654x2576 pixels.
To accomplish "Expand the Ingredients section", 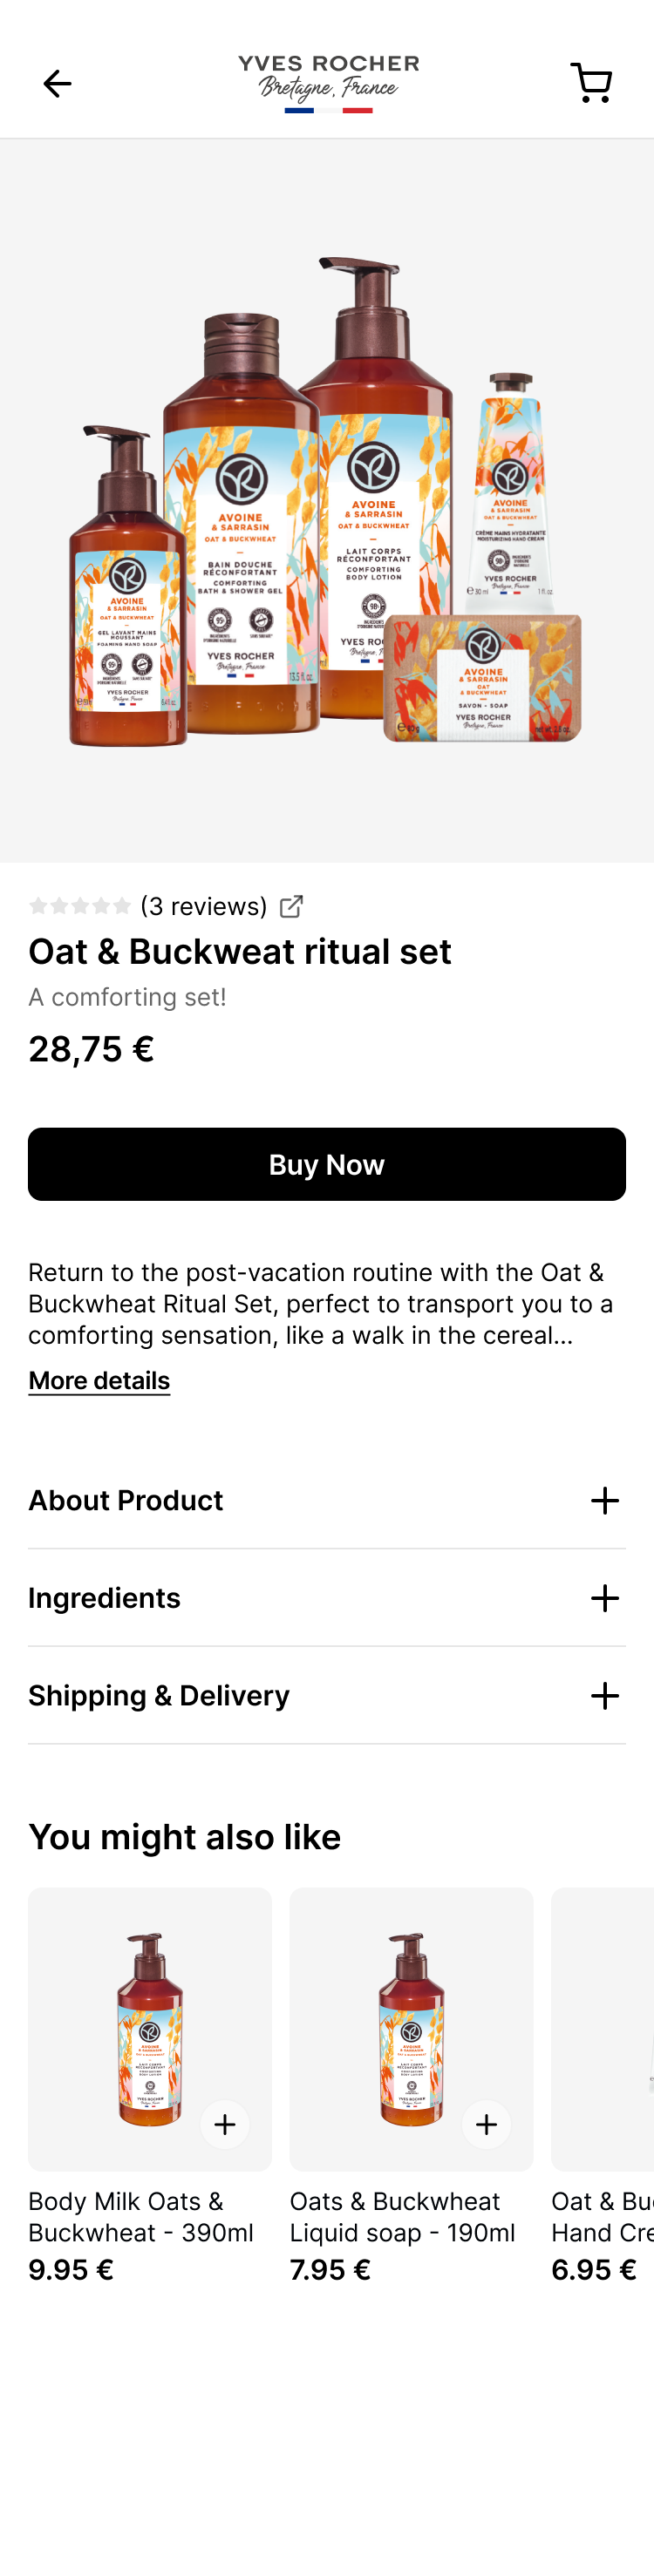I will 327,1598.
